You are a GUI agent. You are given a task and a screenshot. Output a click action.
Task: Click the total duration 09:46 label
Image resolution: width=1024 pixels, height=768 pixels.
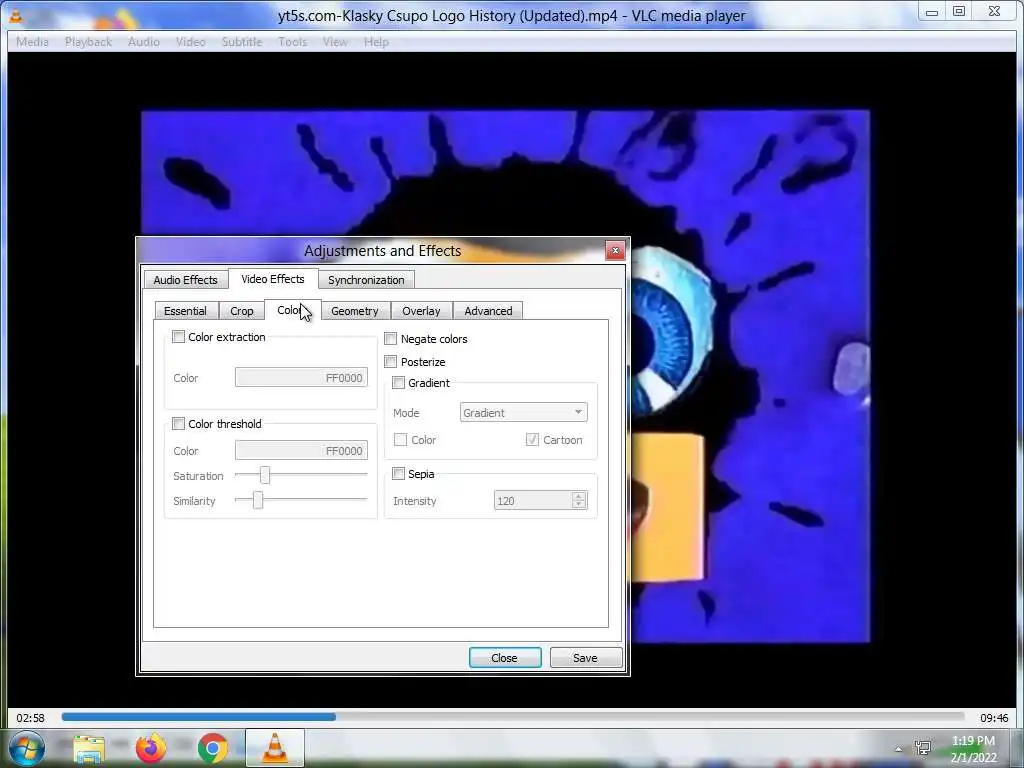[994, 718]
